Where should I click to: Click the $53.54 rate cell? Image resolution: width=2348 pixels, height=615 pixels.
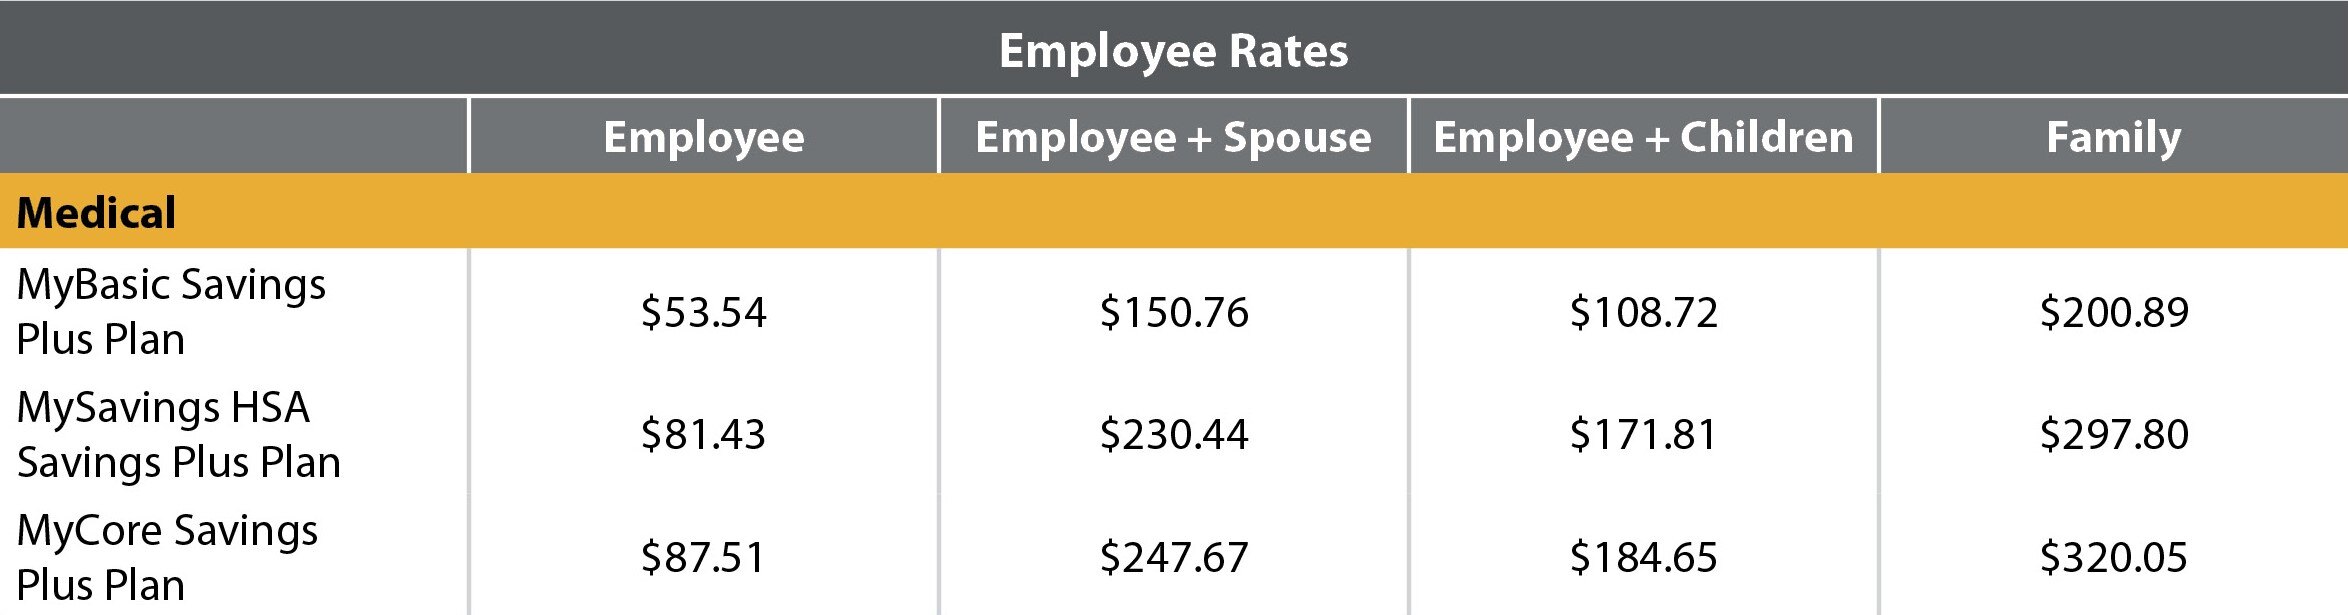tap(703, 312)
